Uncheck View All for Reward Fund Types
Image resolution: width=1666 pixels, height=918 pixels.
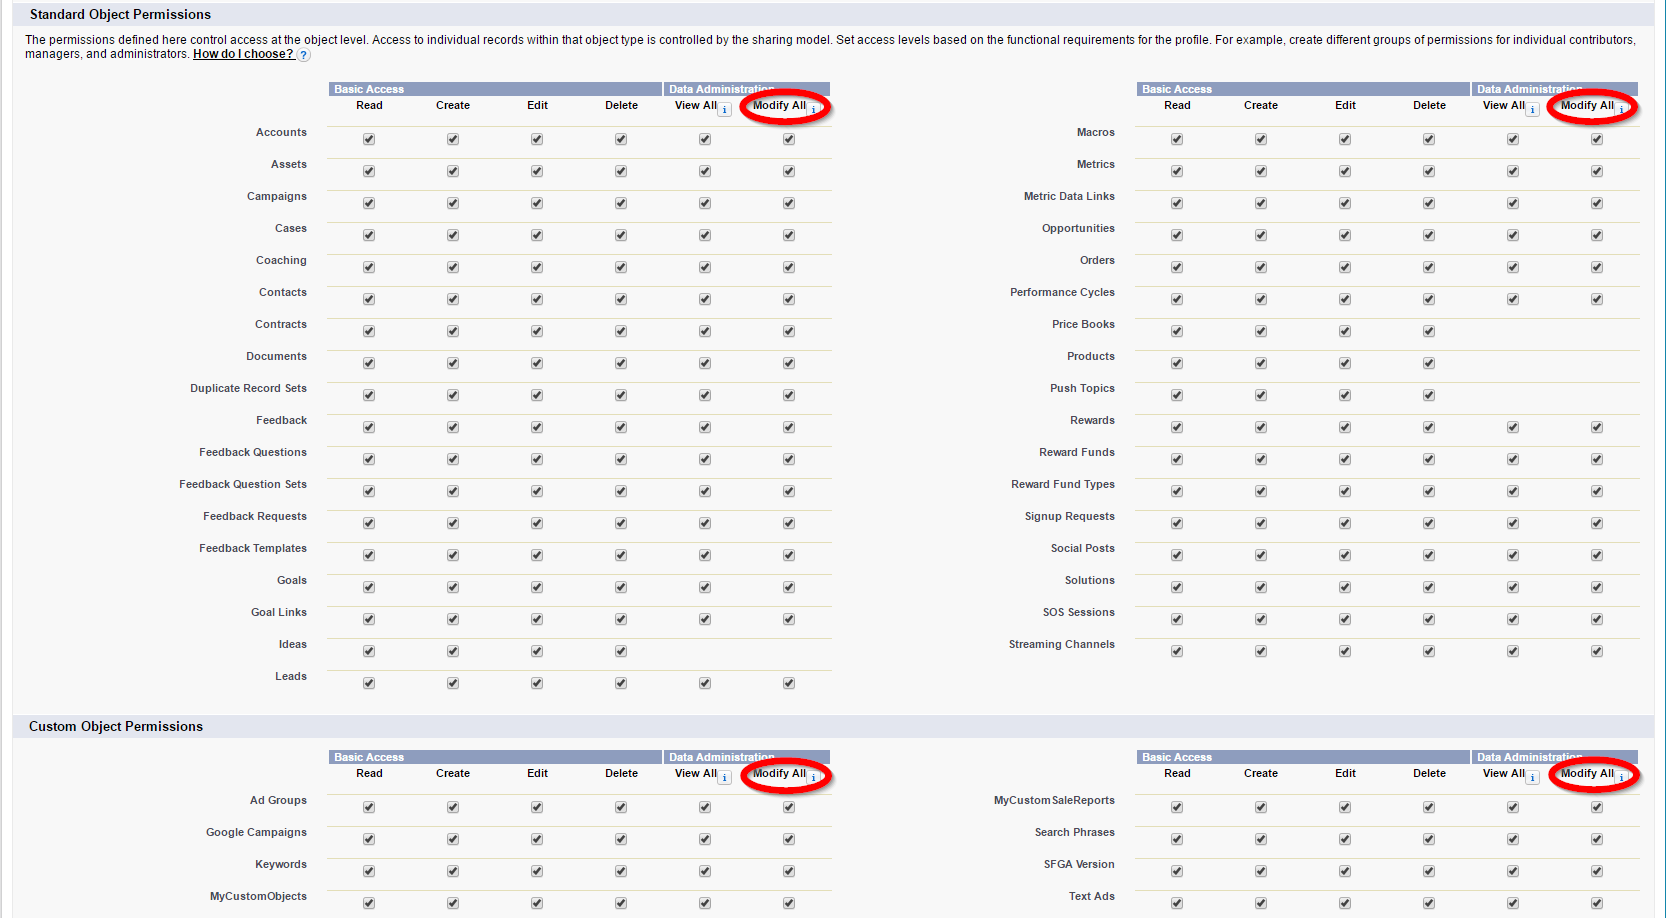(x=1513, y=491)
